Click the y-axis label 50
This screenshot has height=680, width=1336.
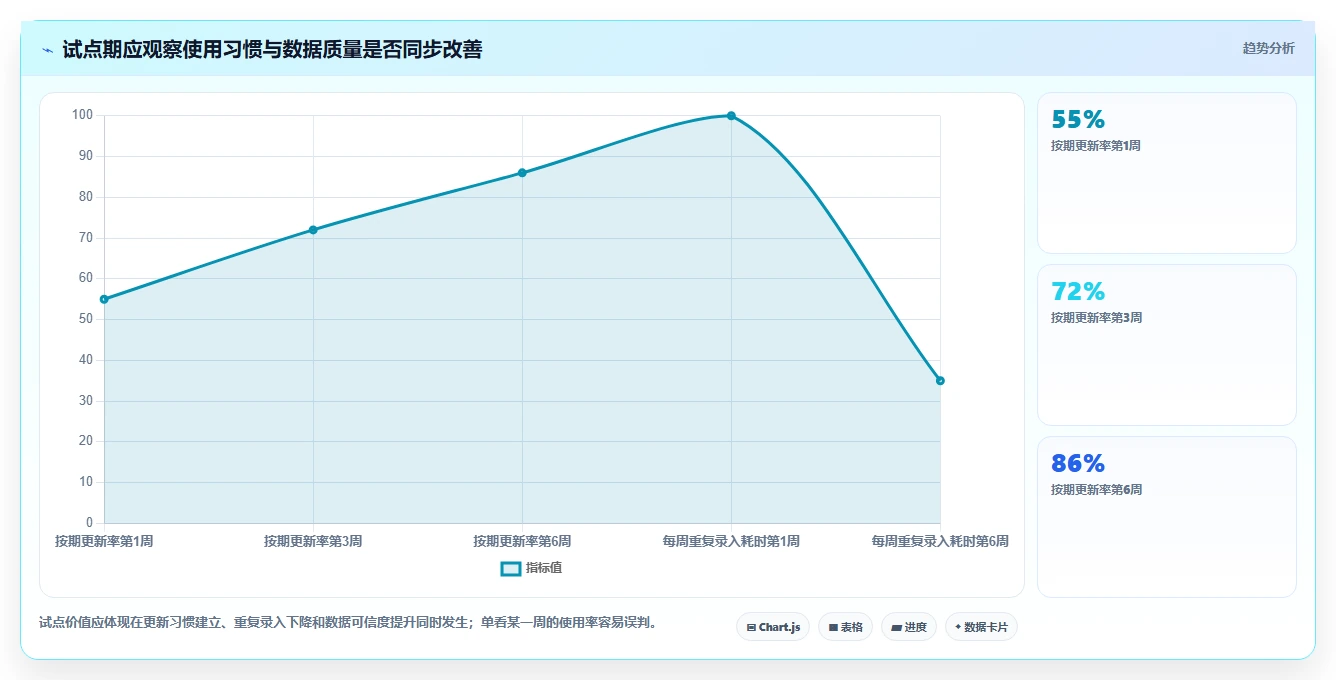tap(86, 319)
